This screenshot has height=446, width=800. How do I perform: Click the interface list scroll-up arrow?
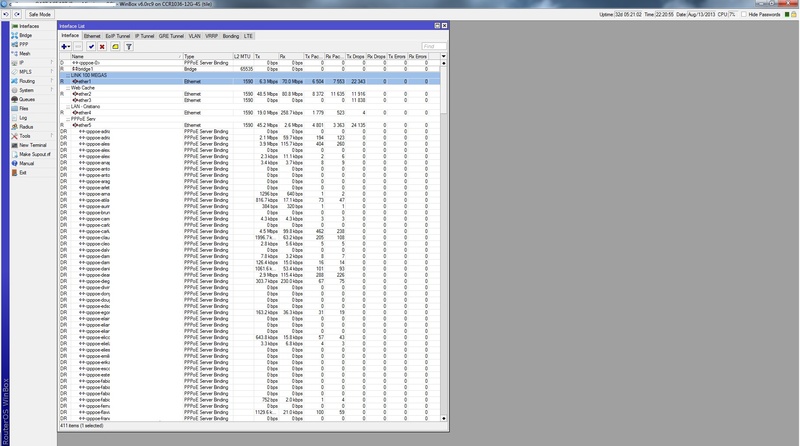pyautogui.click(x=443, y=63)
